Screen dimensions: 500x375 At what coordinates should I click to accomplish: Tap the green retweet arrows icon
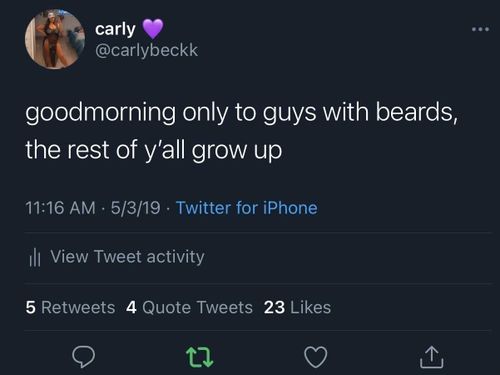coord(199,357)
